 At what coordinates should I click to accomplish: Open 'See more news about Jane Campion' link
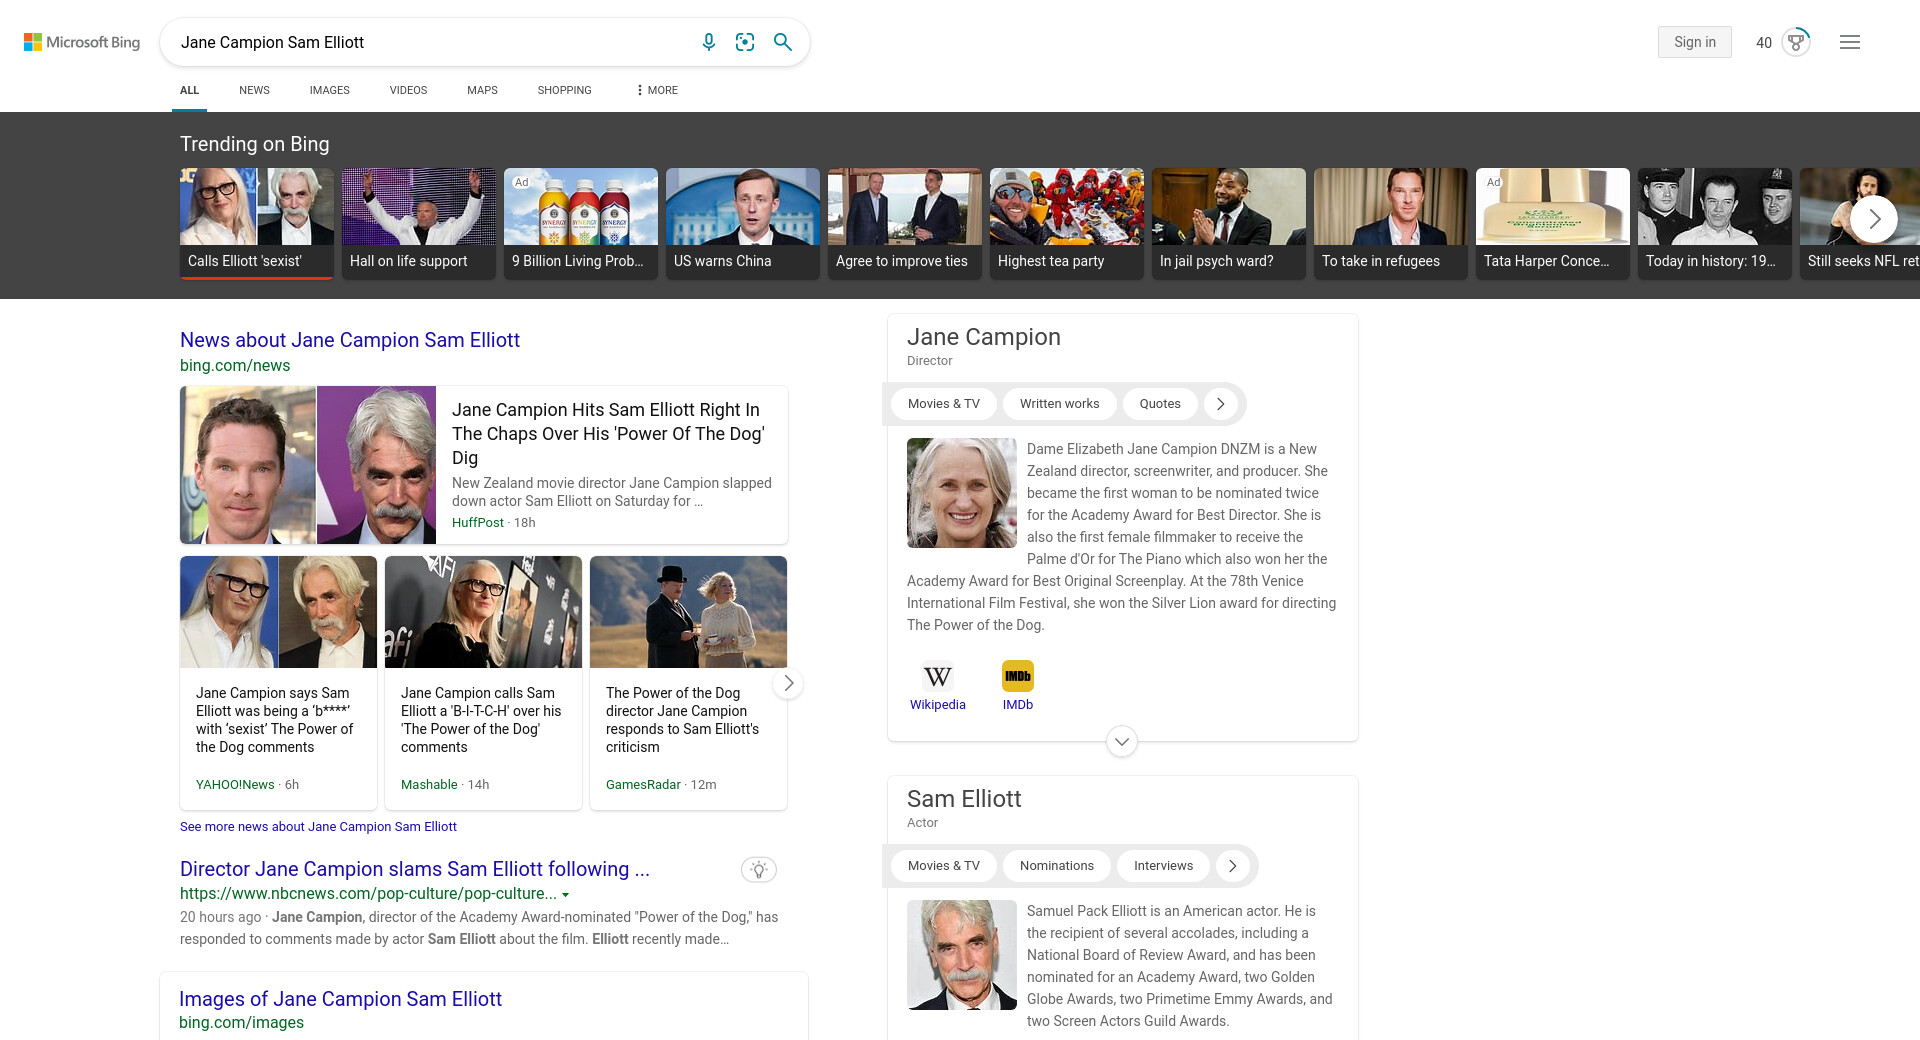[318, 827]
